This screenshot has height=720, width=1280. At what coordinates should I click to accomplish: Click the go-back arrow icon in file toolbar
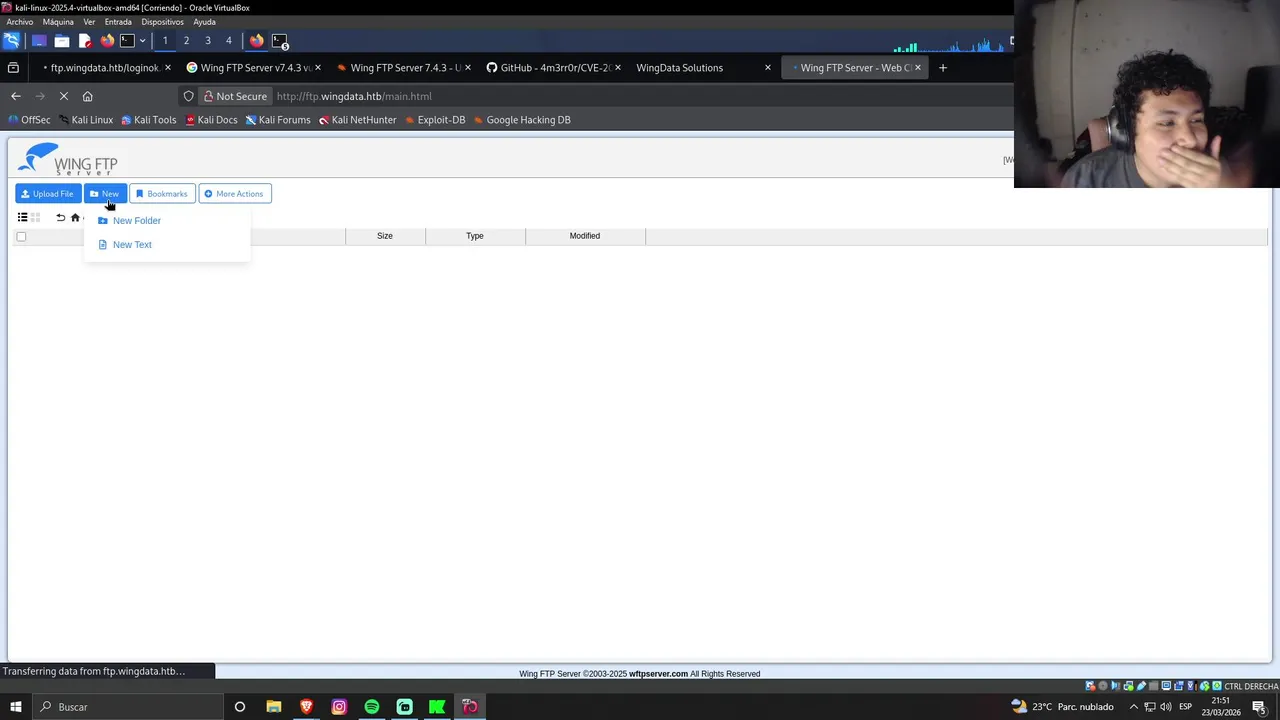[x=60, y=217]
